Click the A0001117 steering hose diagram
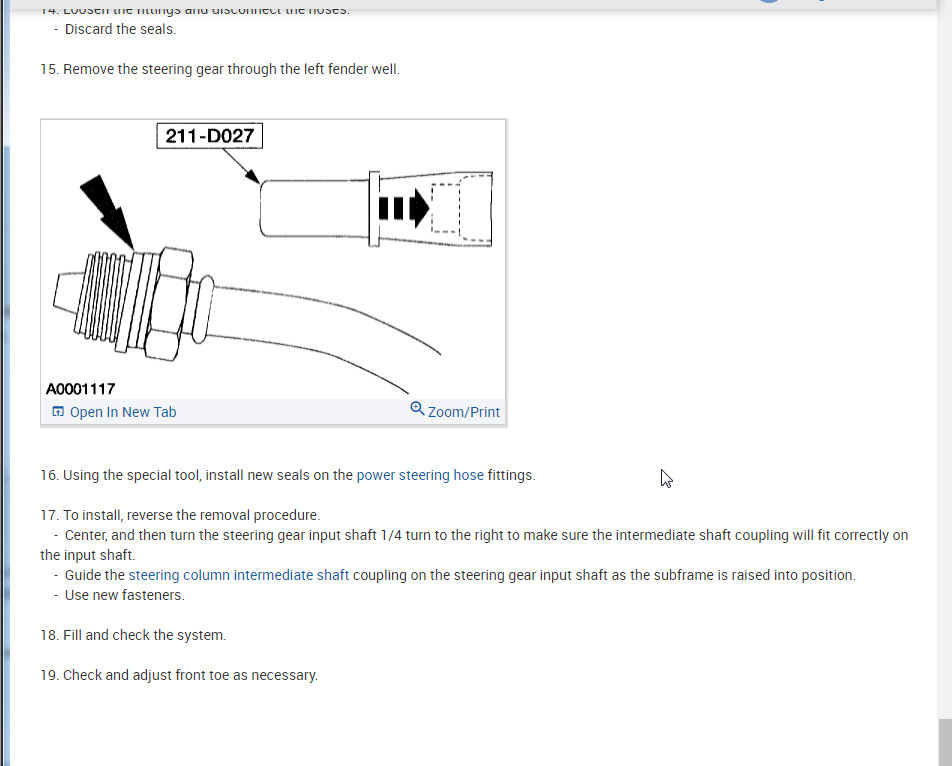The height and width of the screenshot is (766, 952). [x=273, y=259]
